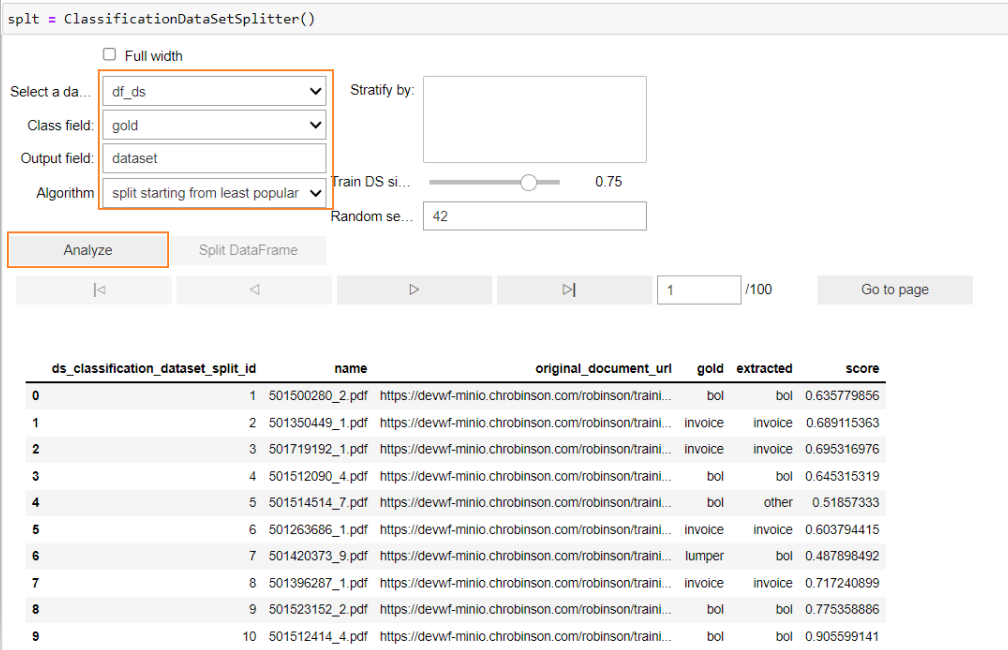This screenshot has height=650, width=1008.
Task: Click the score value 0.635779856
Action: pyautogui.click(x=842, y=396)
